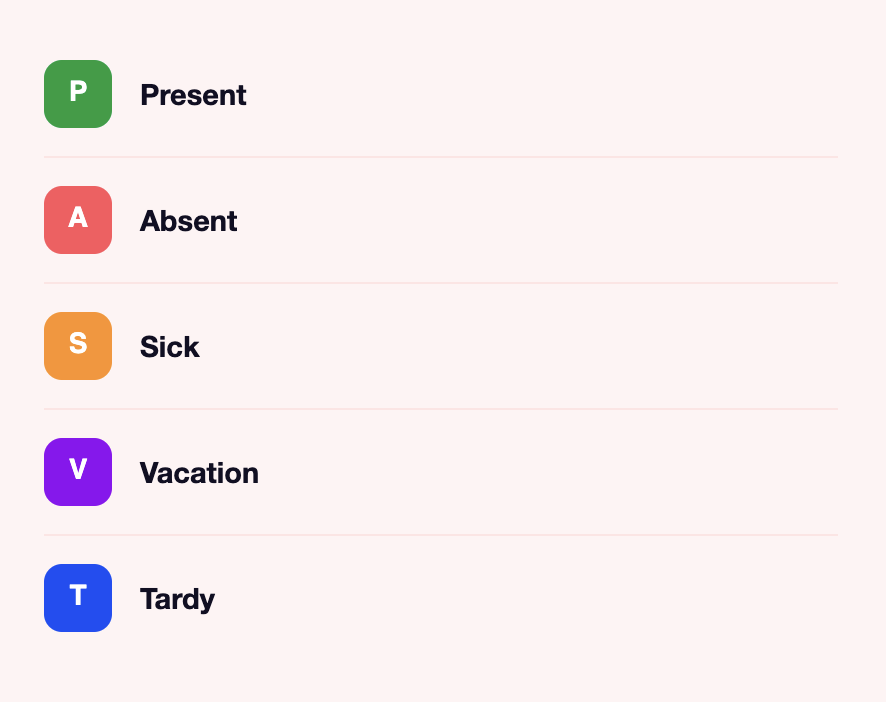Pick the purple V Vacation icon
The height and width of the screenshot is (702, 886).
click(x=78, y=472)
